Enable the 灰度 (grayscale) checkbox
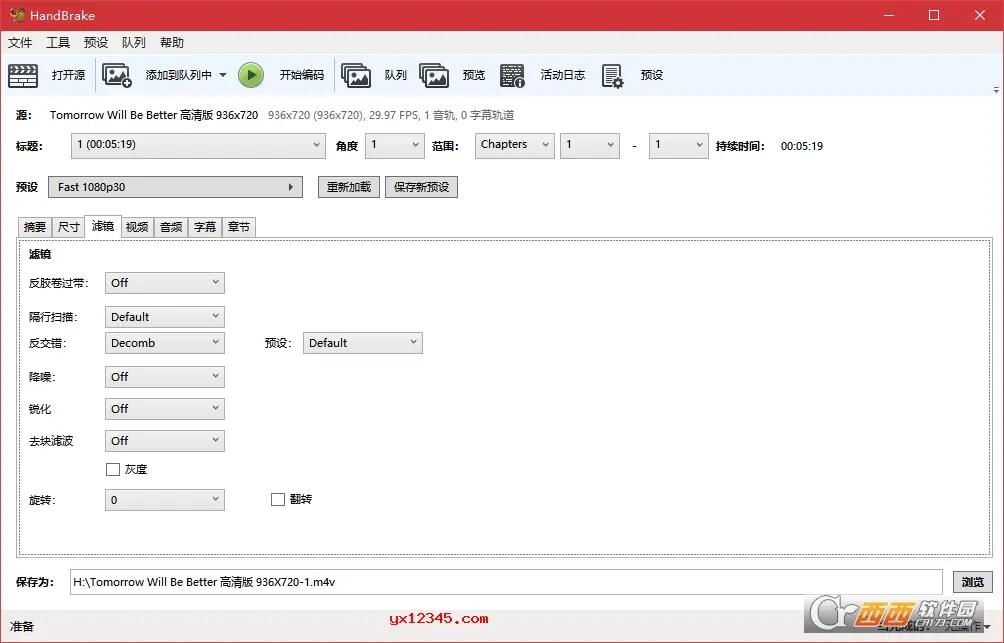 tap(113, 468)
